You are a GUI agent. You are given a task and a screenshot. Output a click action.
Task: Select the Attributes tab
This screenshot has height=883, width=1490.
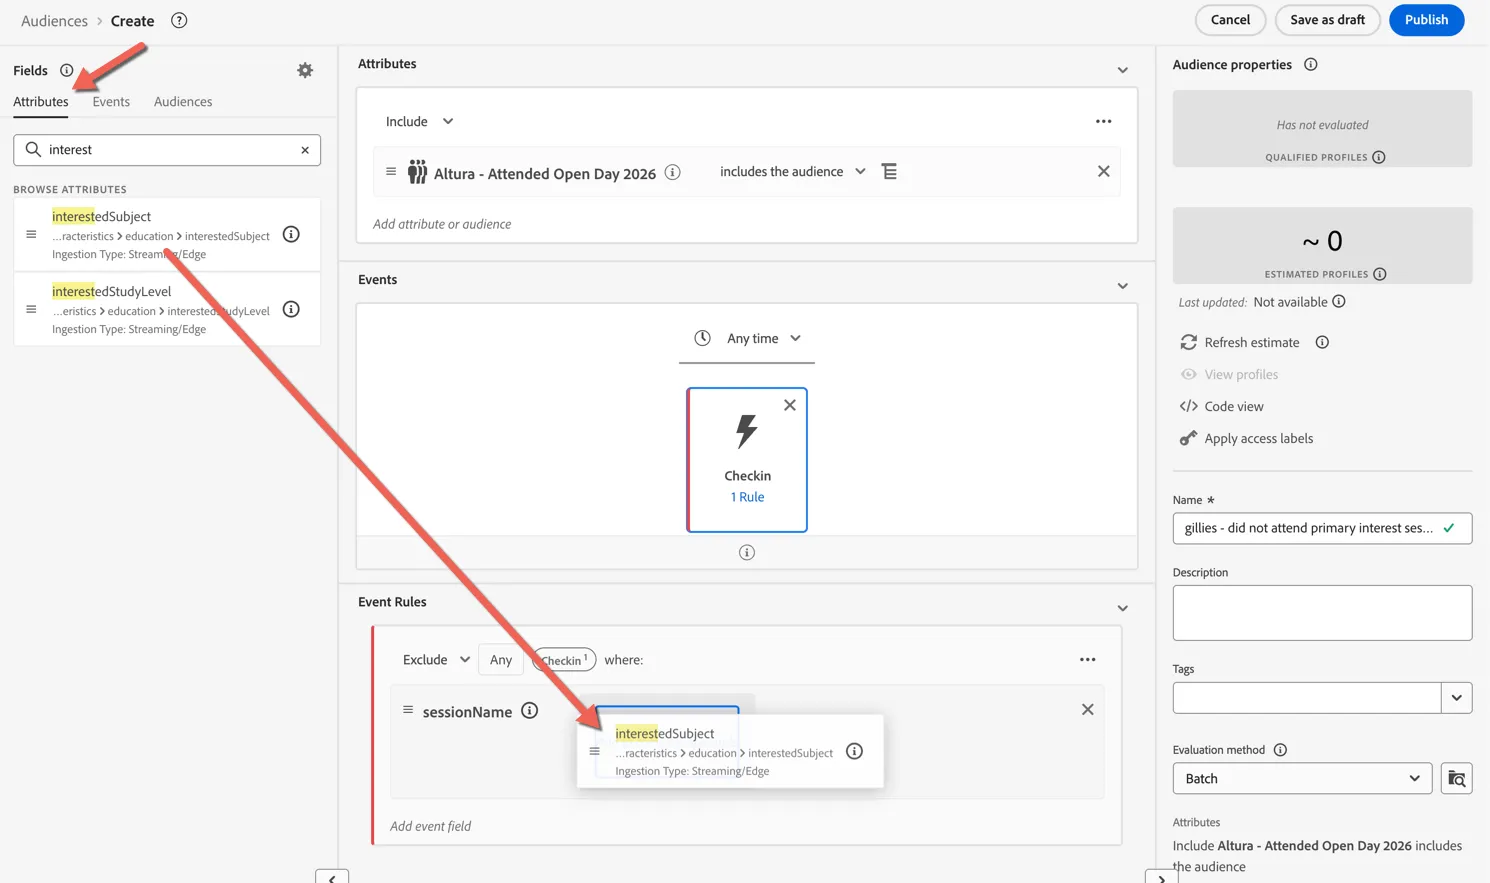point(41,101)
